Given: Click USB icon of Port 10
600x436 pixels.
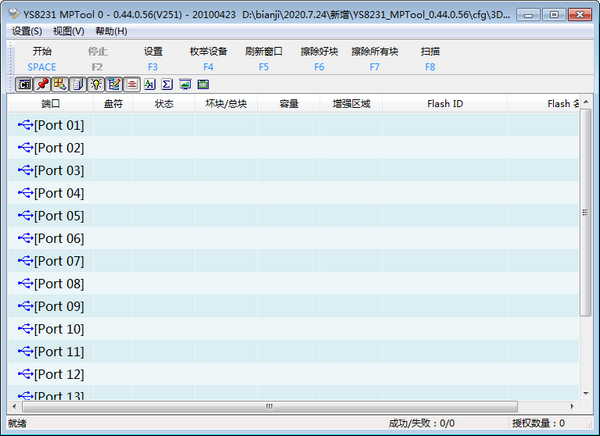Looking at the screenshot, I should 26,328.
